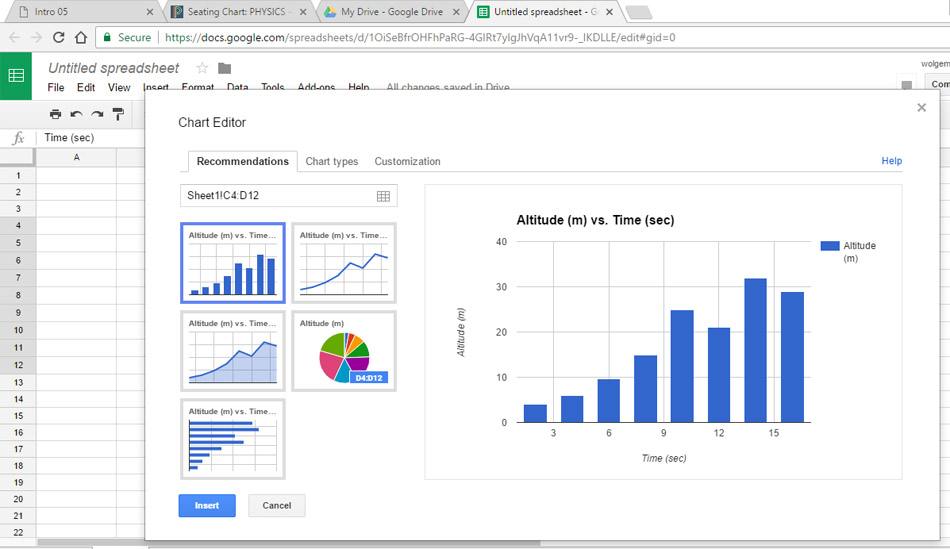Image resolution: width=950 pixels, height=549 pixels.
Task: Click the undo arrow icon
Action: [x=77, y=114]
